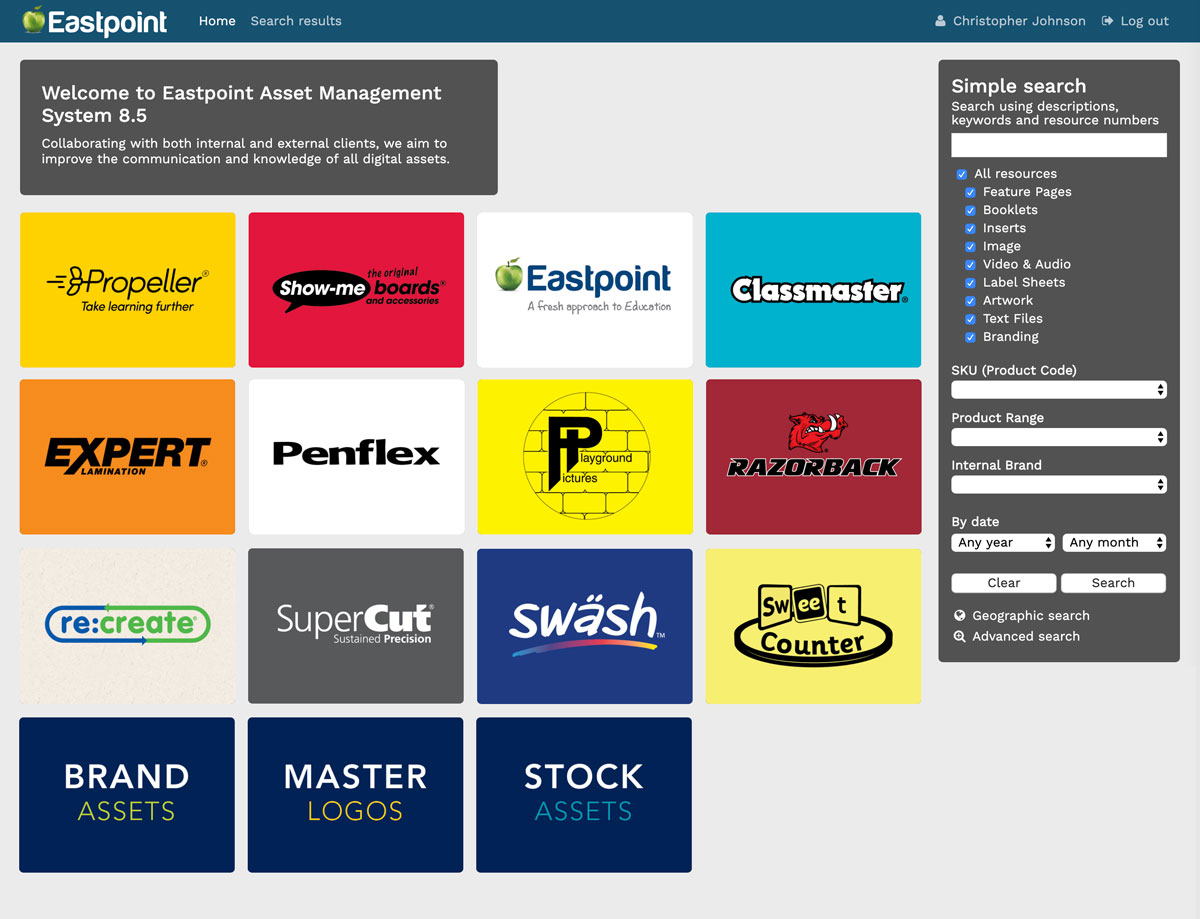Click the Search button

point(1113,583)
